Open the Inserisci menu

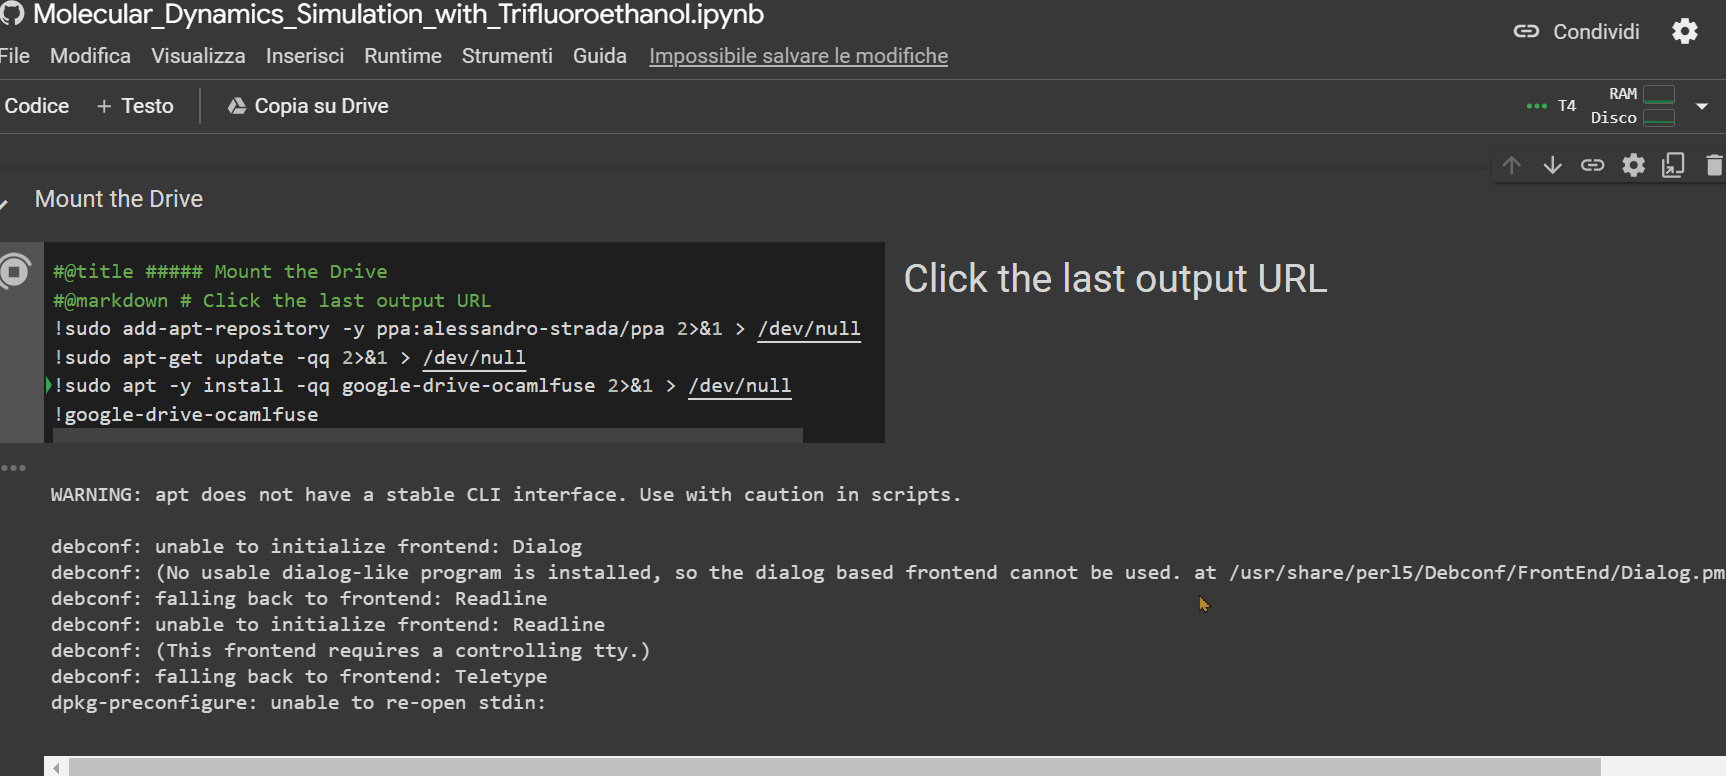(305, 56)
